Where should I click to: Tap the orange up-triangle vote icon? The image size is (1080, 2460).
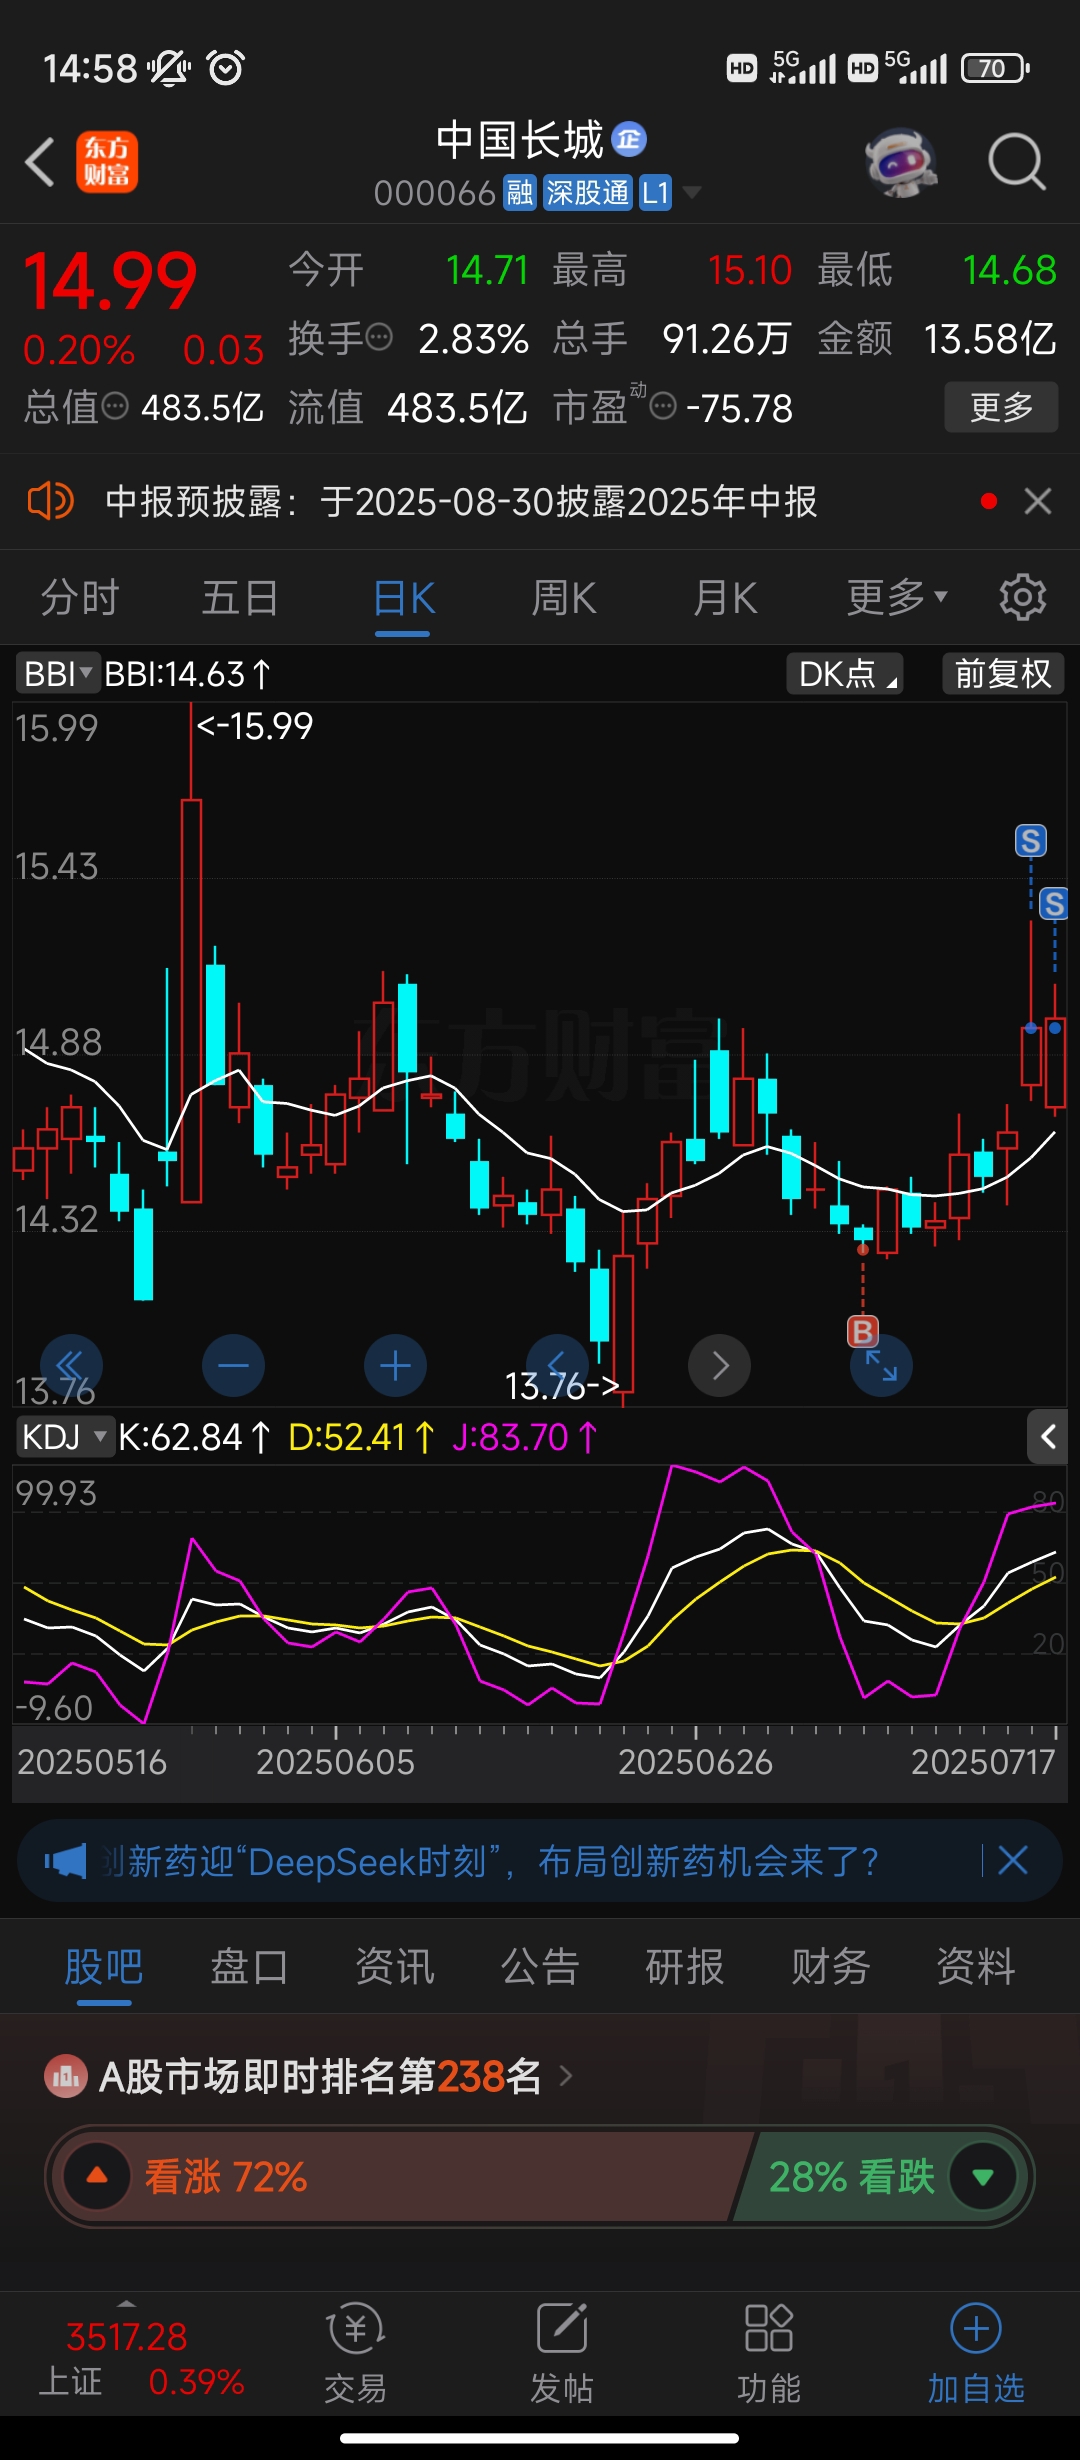click(x=97, y=2176)
